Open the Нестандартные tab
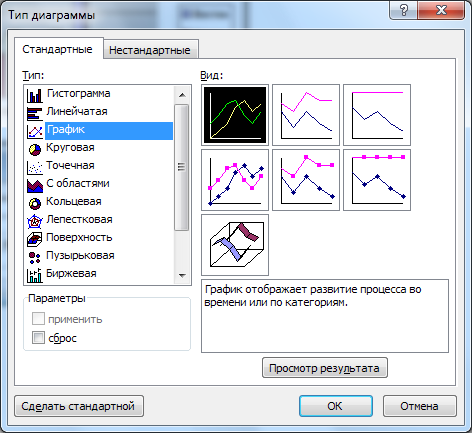This screenshot has height=433, width=472. coord(150,50)
